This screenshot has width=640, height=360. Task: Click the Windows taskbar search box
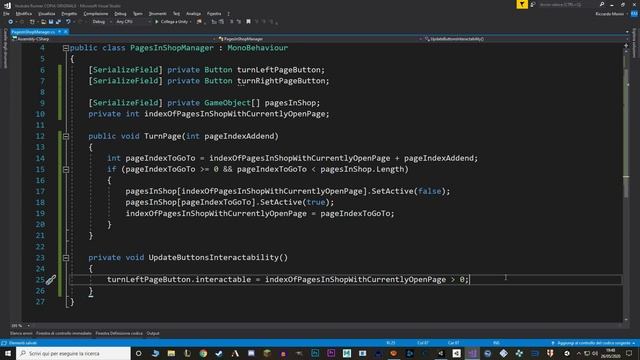pyautogui.click(x=73, y=353)
